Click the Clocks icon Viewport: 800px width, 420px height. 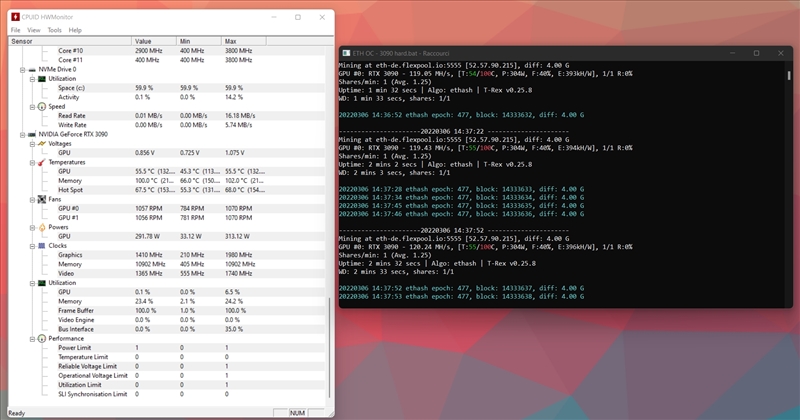[42, 246]
